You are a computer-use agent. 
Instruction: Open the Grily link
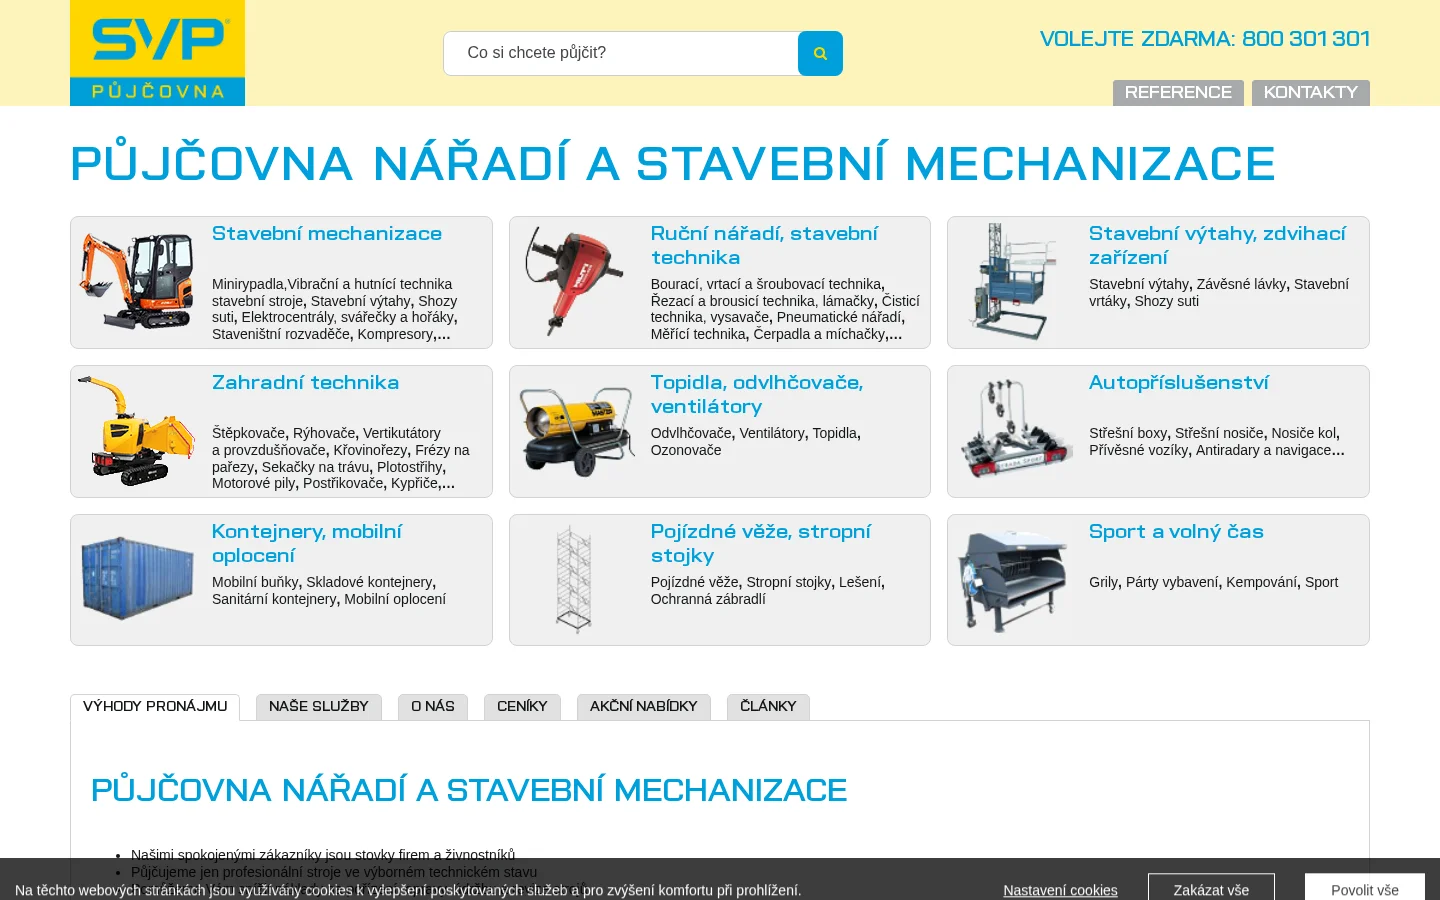(x=1103, y=582)
